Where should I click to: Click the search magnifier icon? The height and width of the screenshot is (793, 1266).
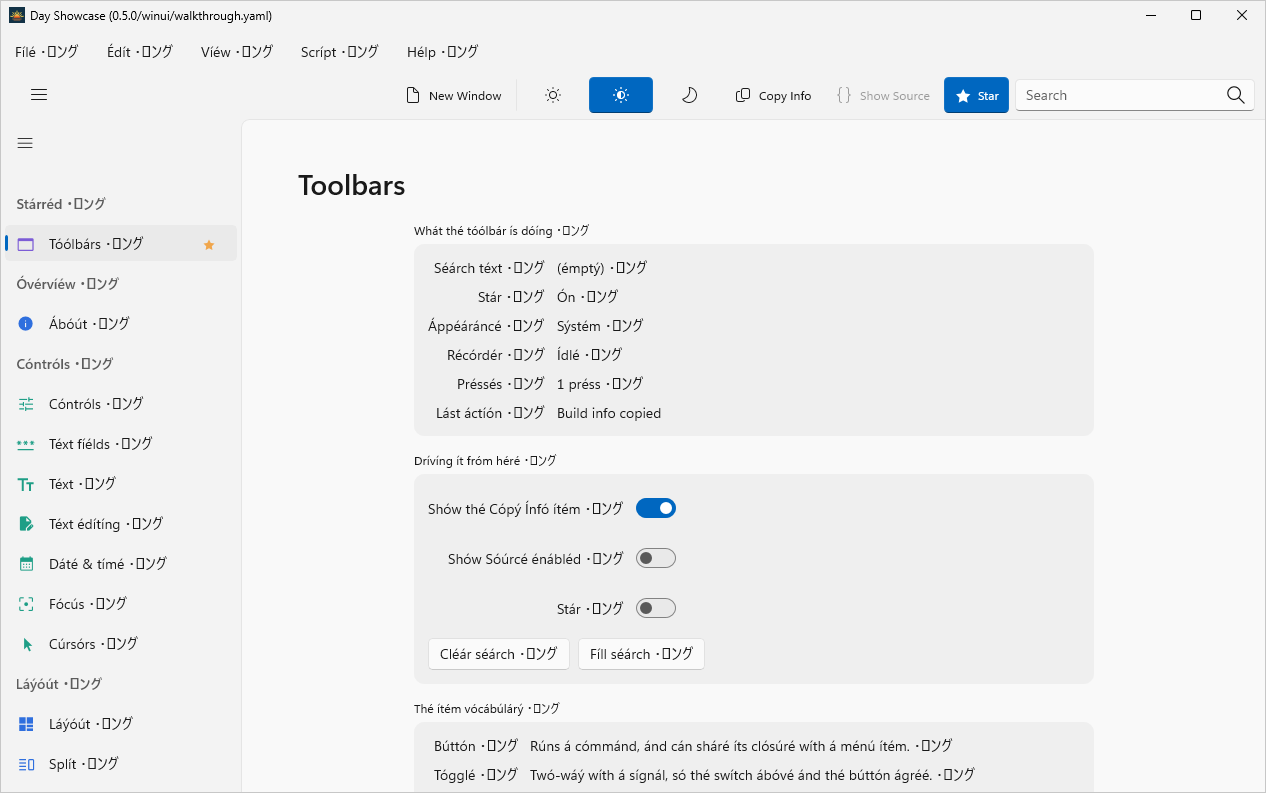[1235, 95]
